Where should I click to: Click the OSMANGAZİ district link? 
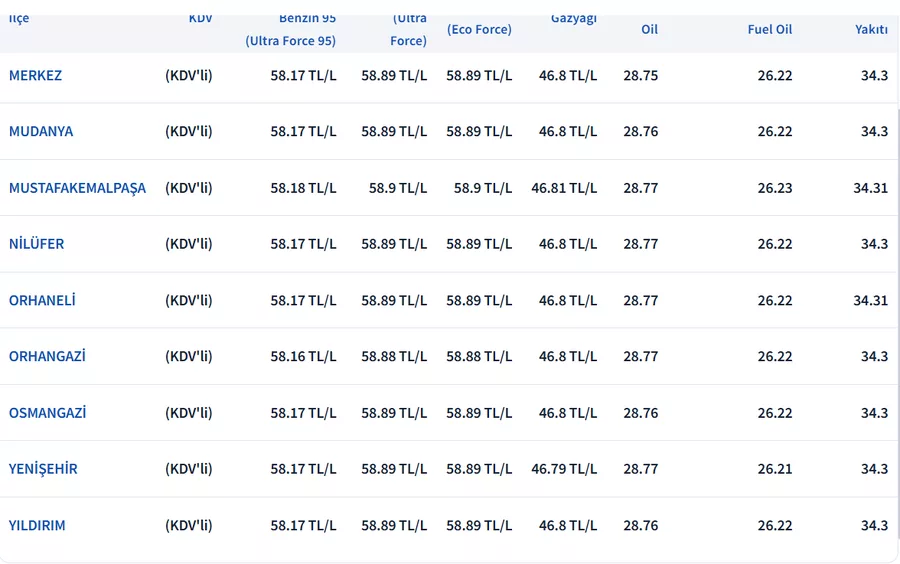[47, 413]
